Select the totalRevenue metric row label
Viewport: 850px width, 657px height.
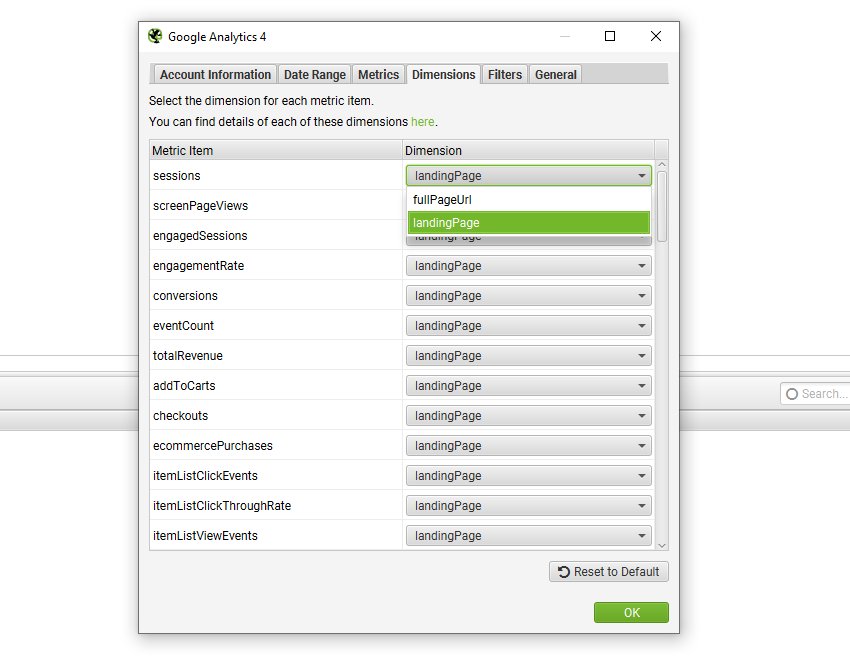[188, 356]
